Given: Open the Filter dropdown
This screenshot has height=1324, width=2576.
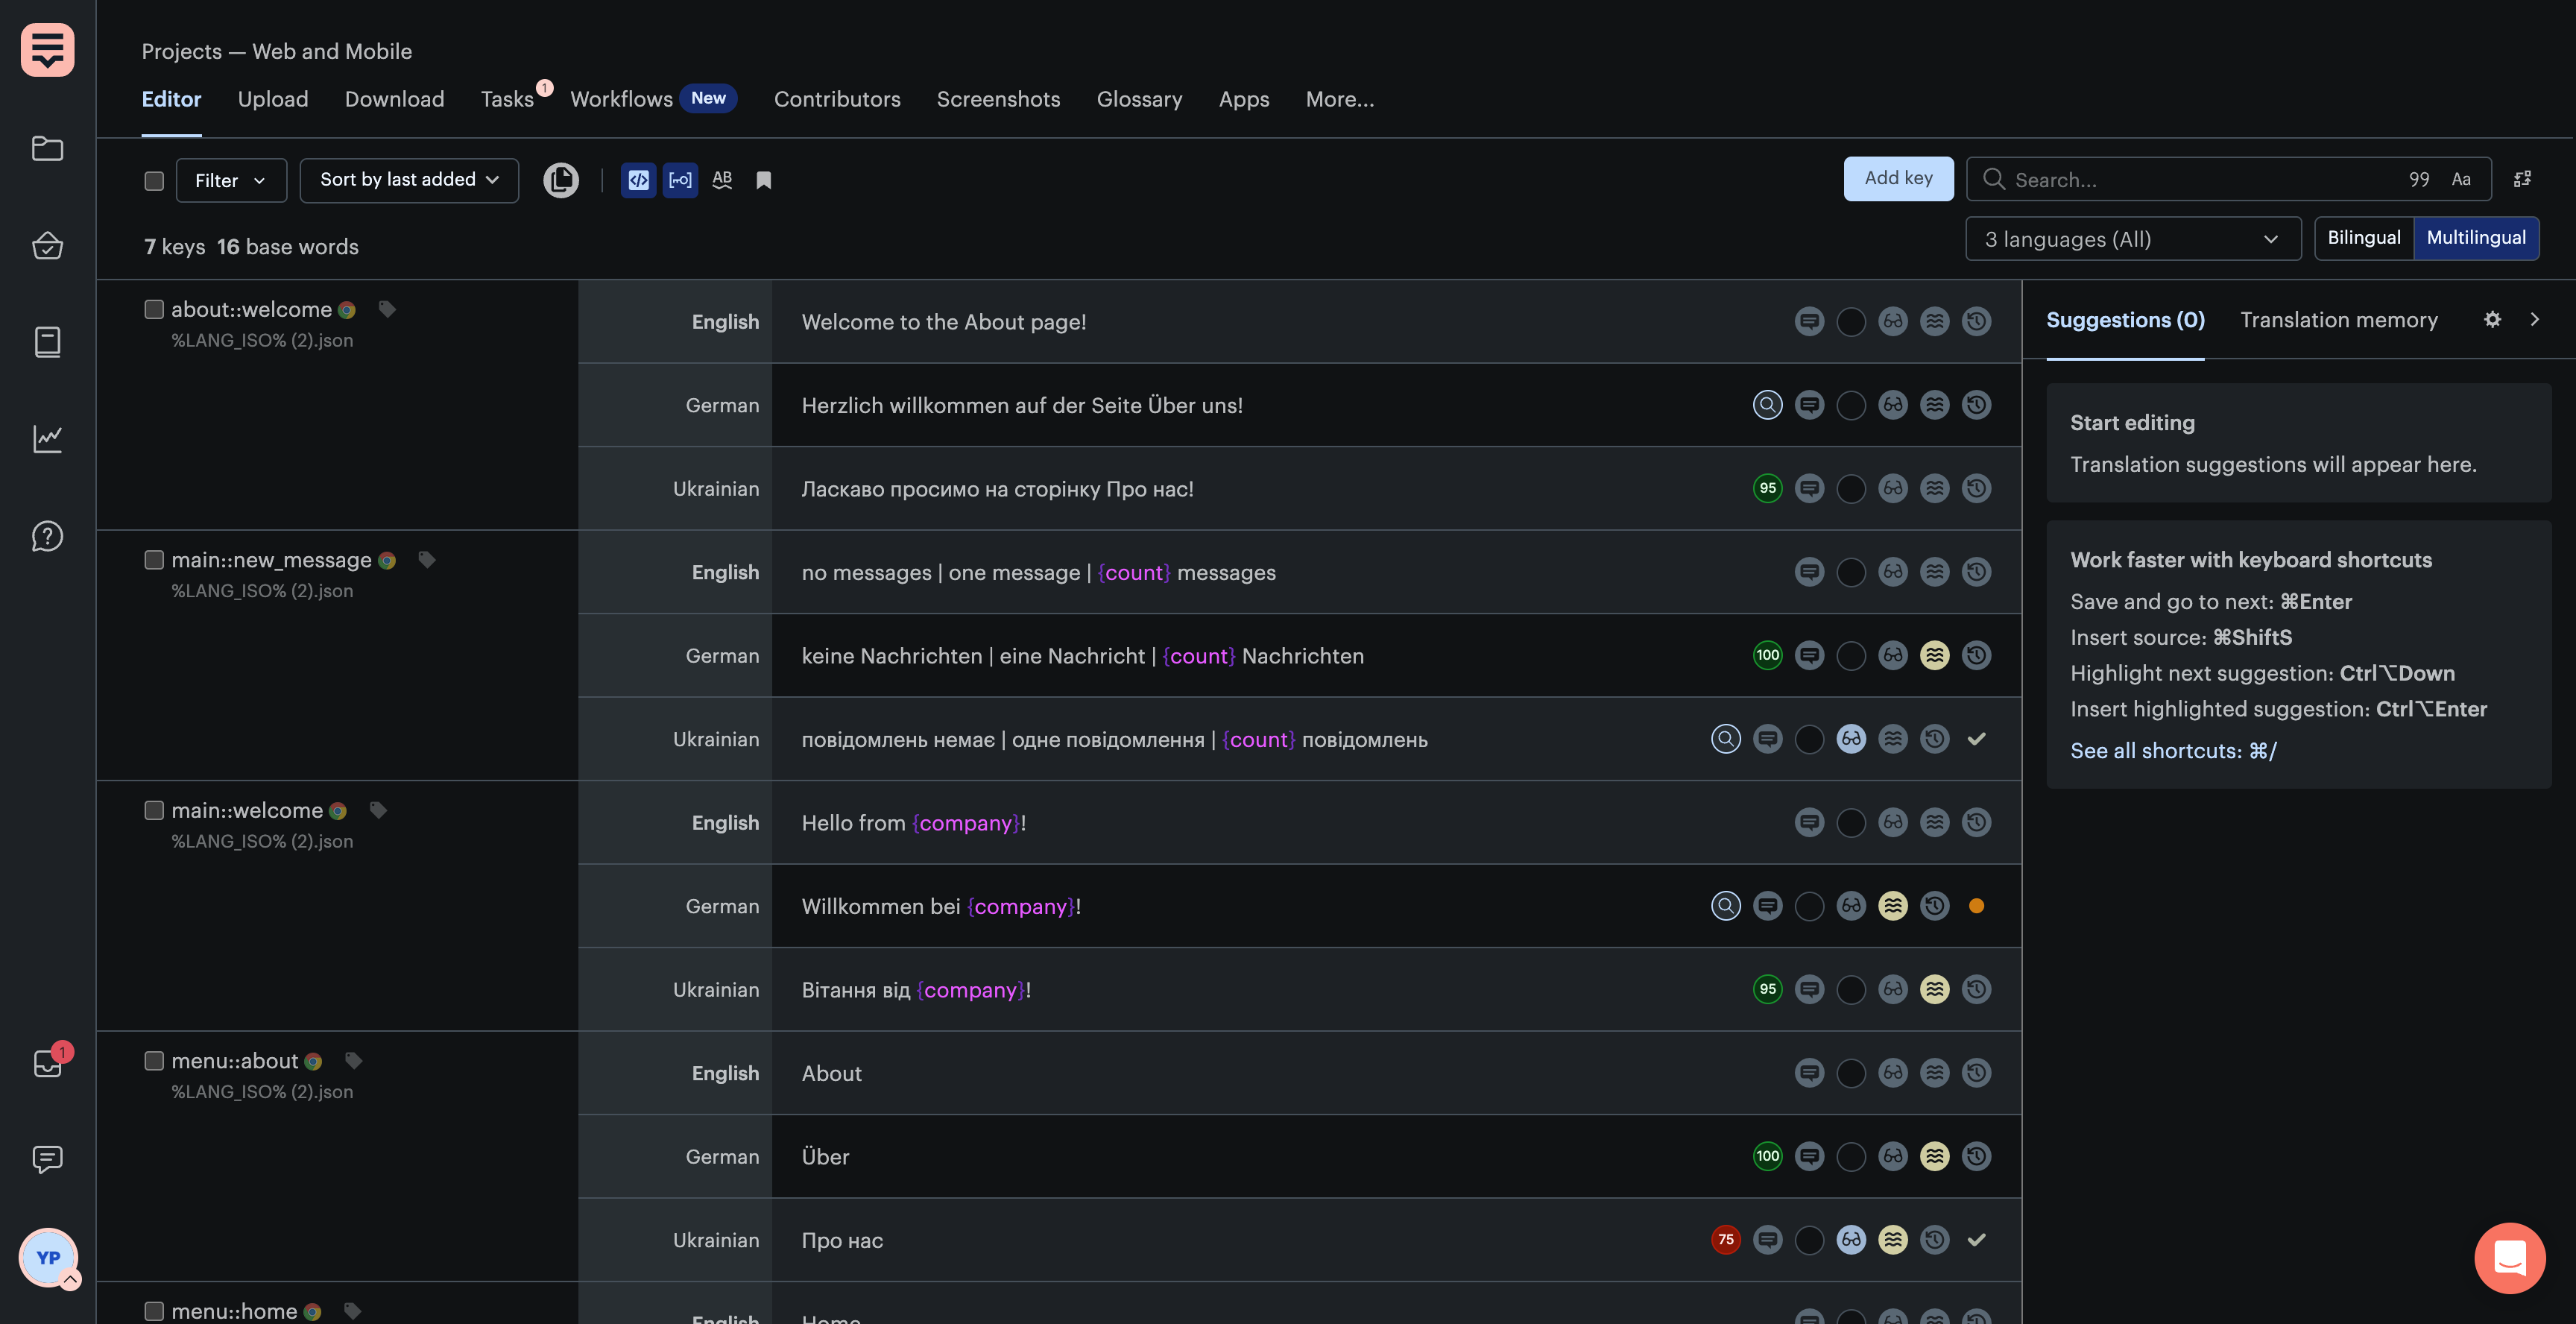Looking at the screenshot, I should [231, 181].
